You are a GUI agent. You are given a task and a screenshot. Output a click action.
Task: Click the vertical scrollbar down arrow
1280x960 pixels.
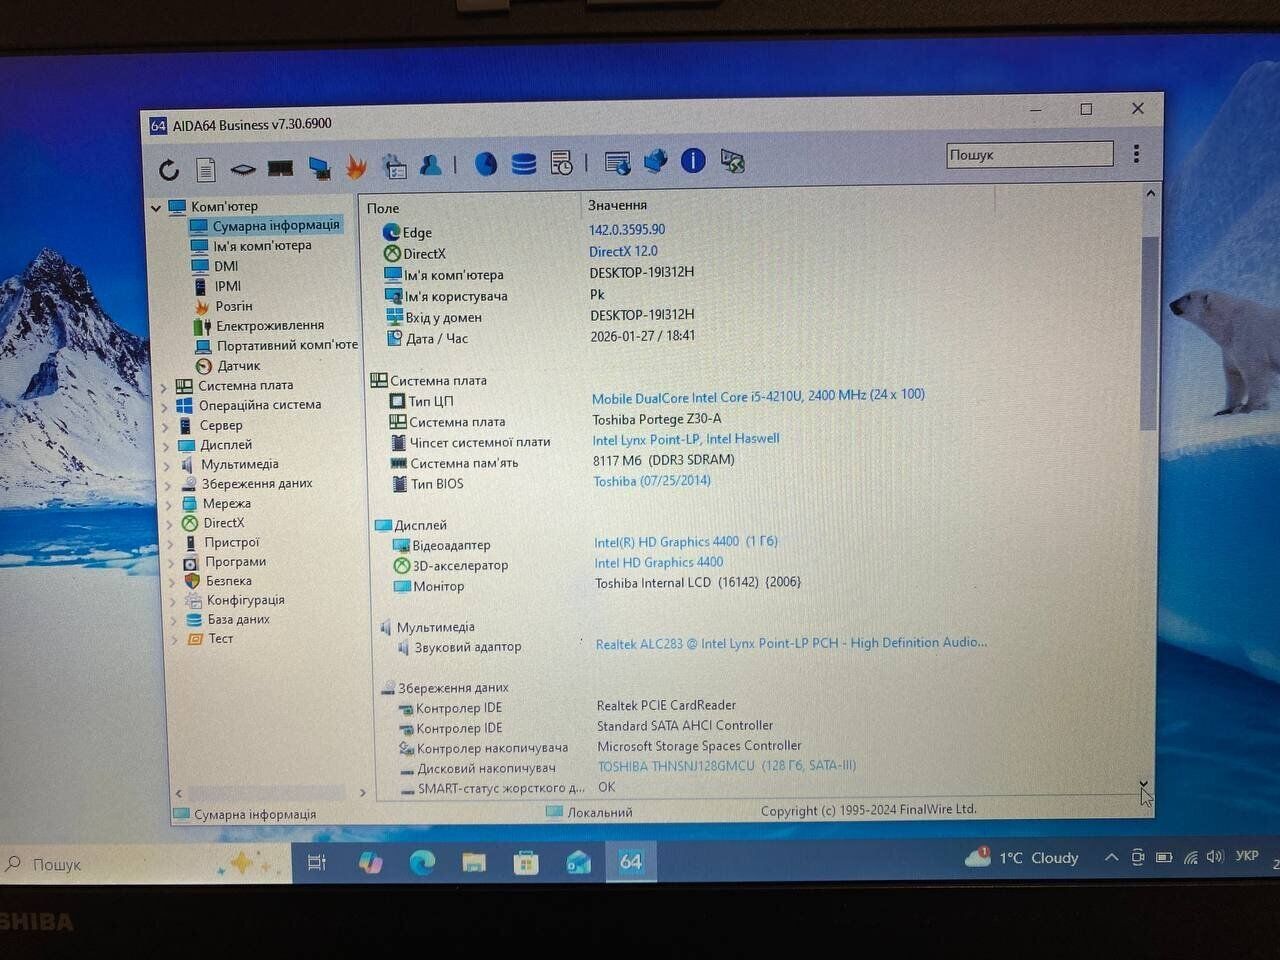click(x=1143, y=785)
